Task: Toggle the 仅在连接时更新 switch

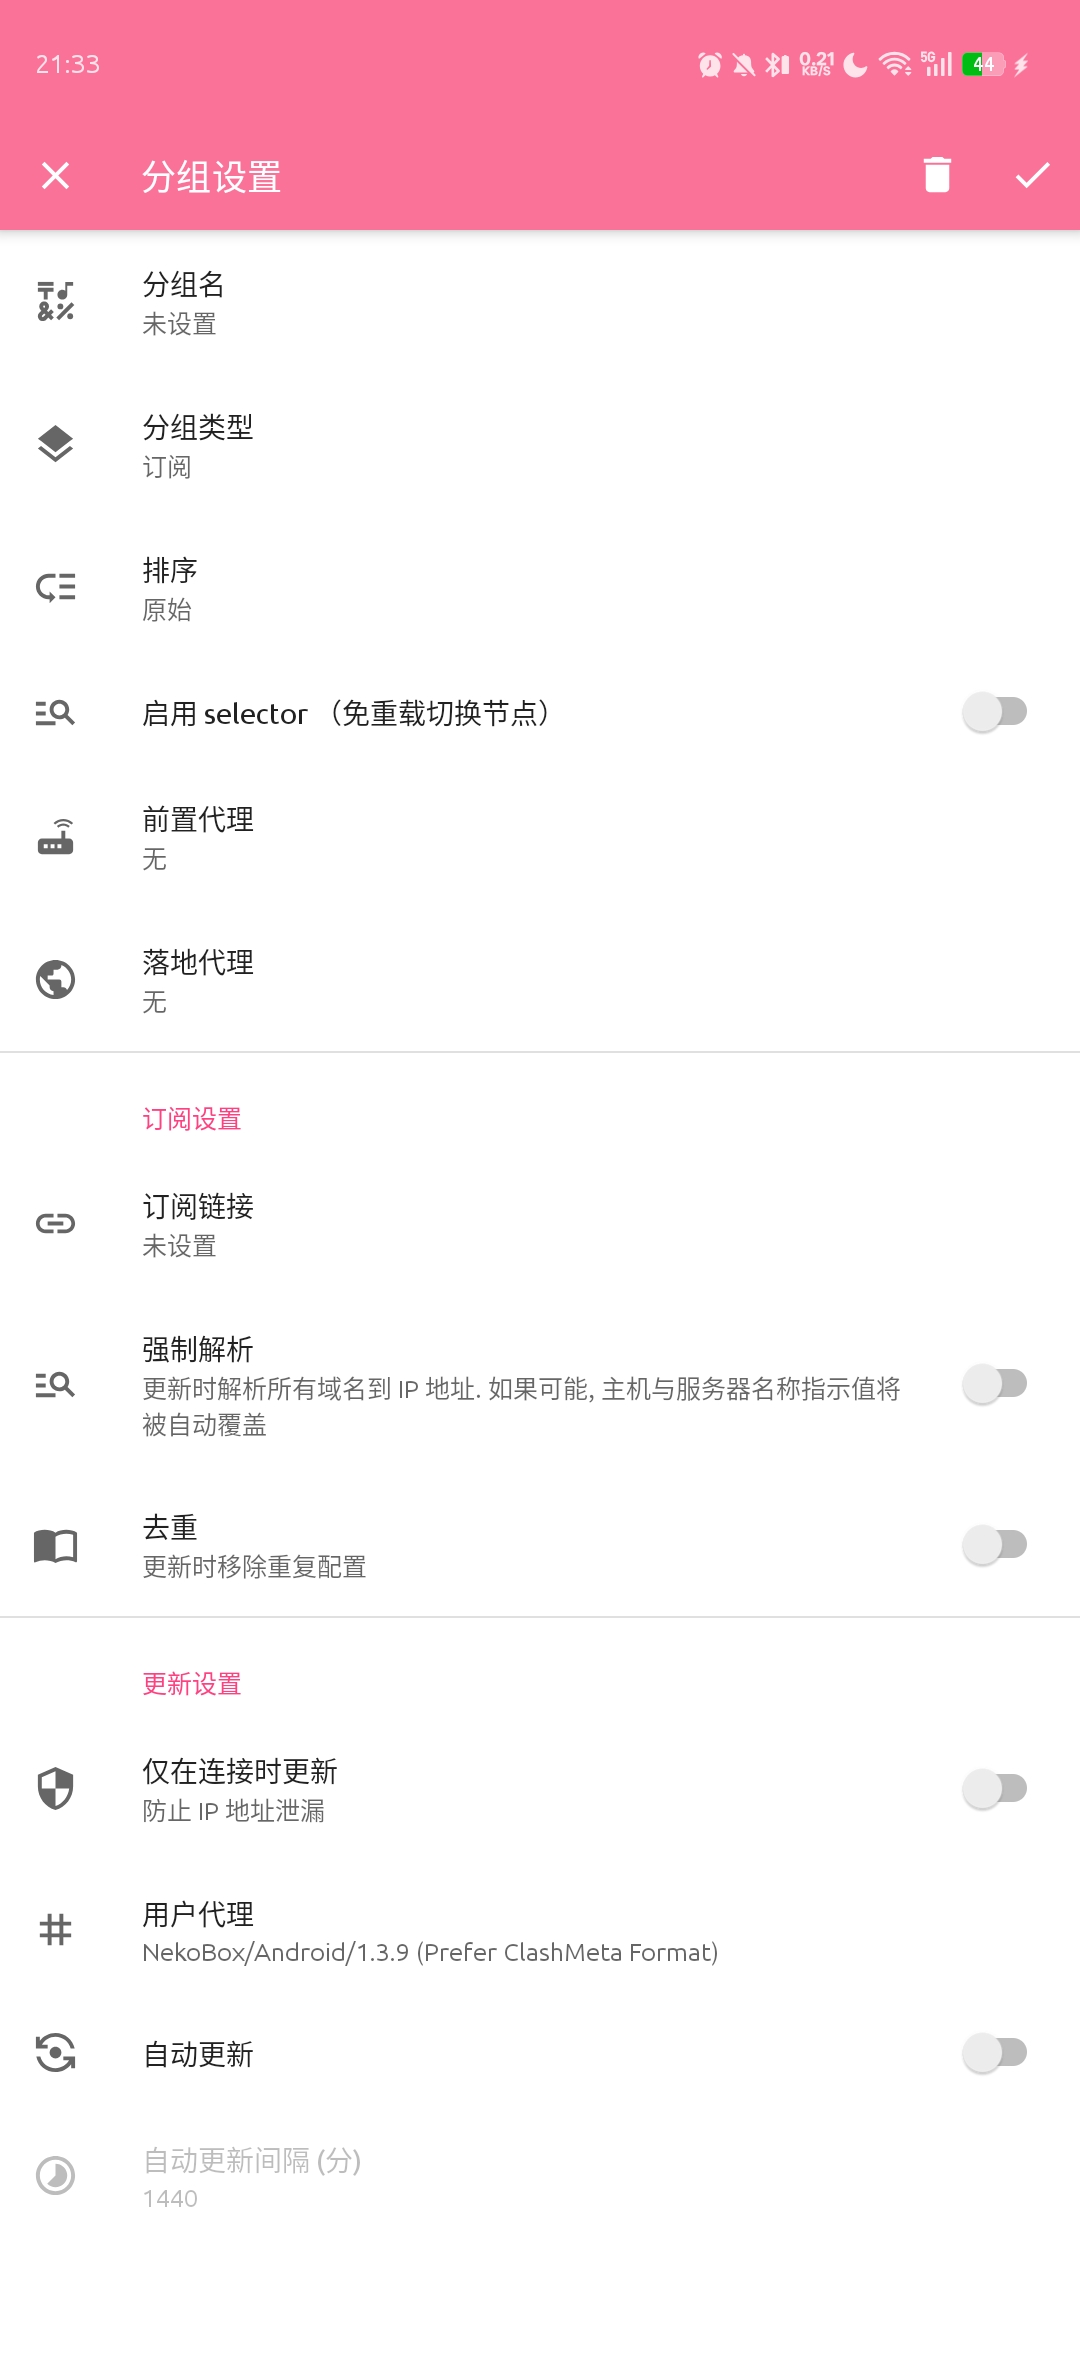Action: (995, 1788)
